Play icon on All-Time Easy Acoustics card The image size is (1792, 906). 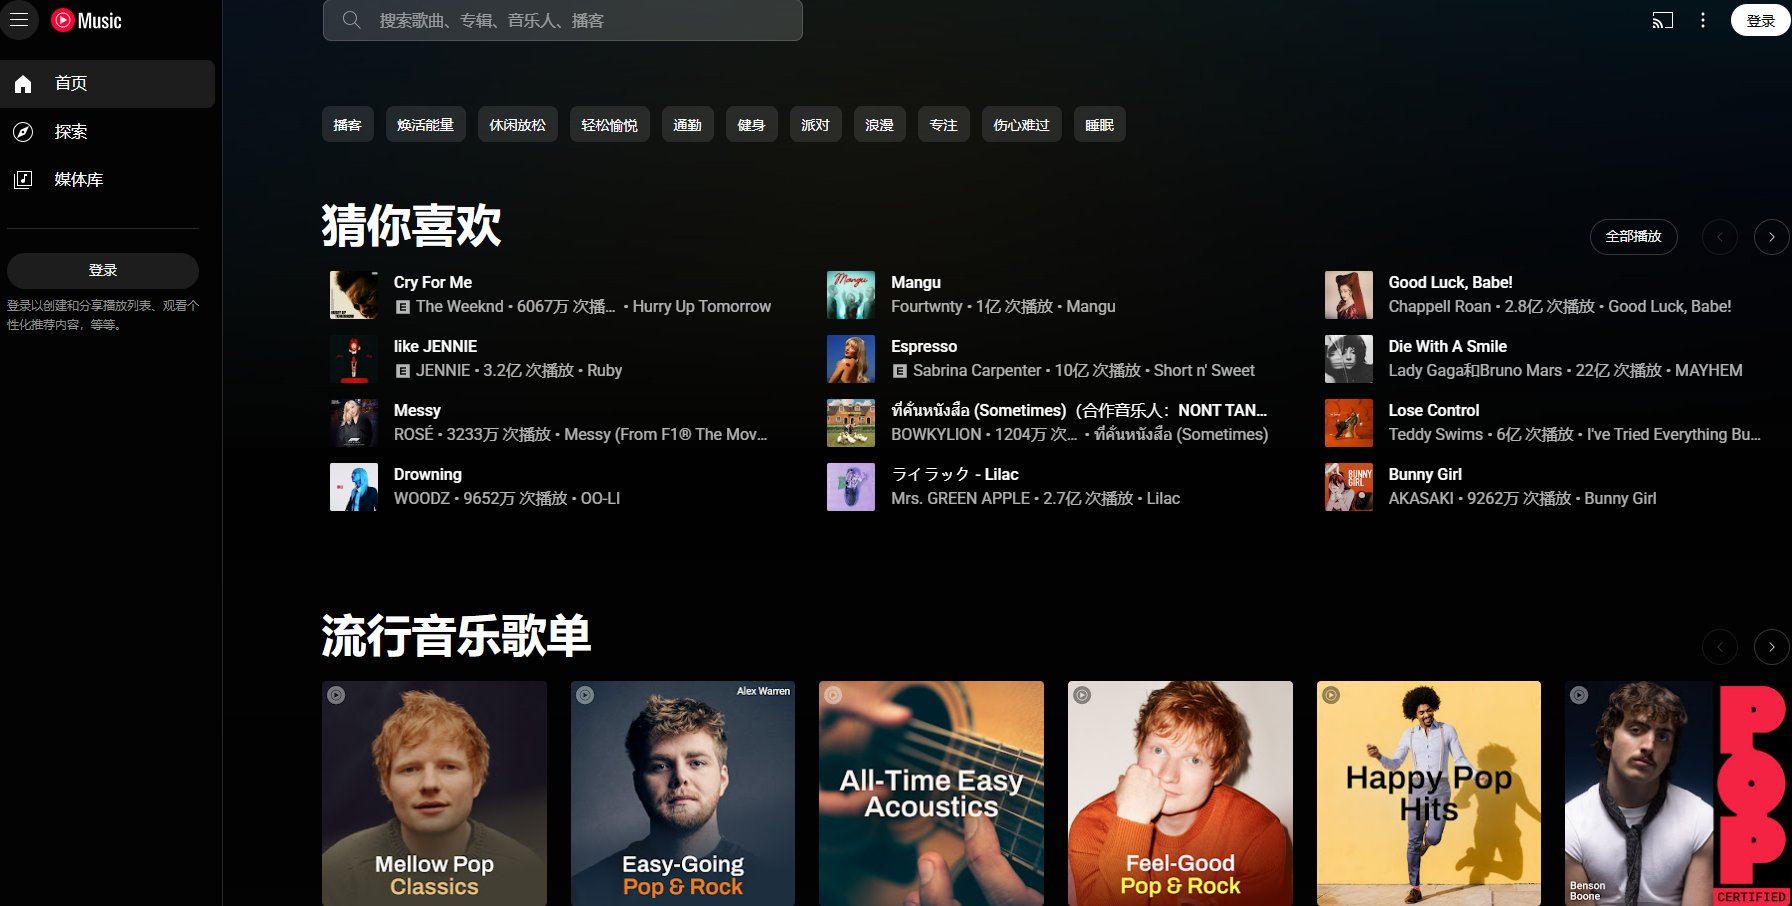coord(834,695)
